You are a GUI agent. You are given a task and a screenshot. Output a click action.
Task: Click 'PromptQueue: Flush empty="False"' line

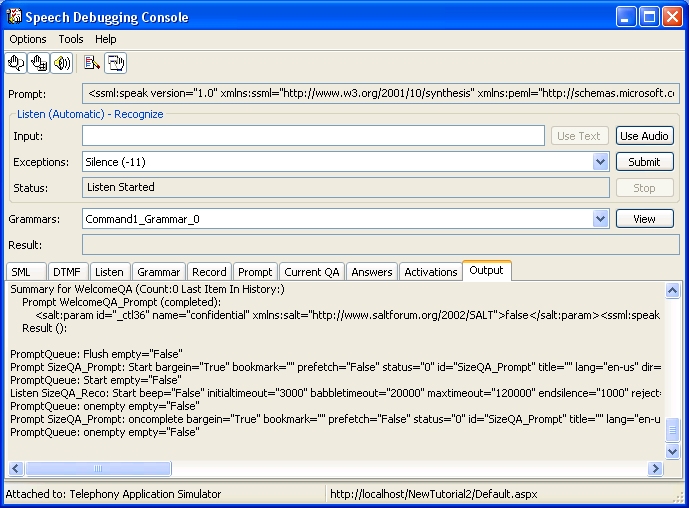pos(96,354)
